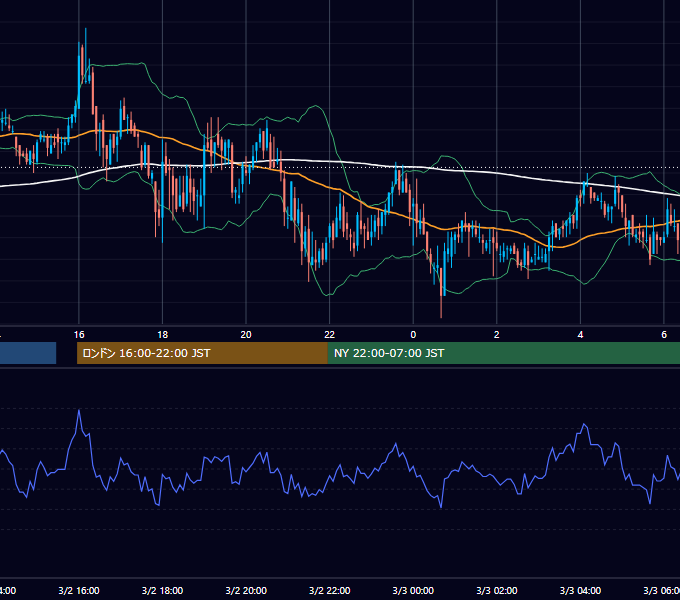Viewport: 680px width, 600px height.
Task: Click the 3/2 22:00 bottom axis label
Action: tap(330, 591)
